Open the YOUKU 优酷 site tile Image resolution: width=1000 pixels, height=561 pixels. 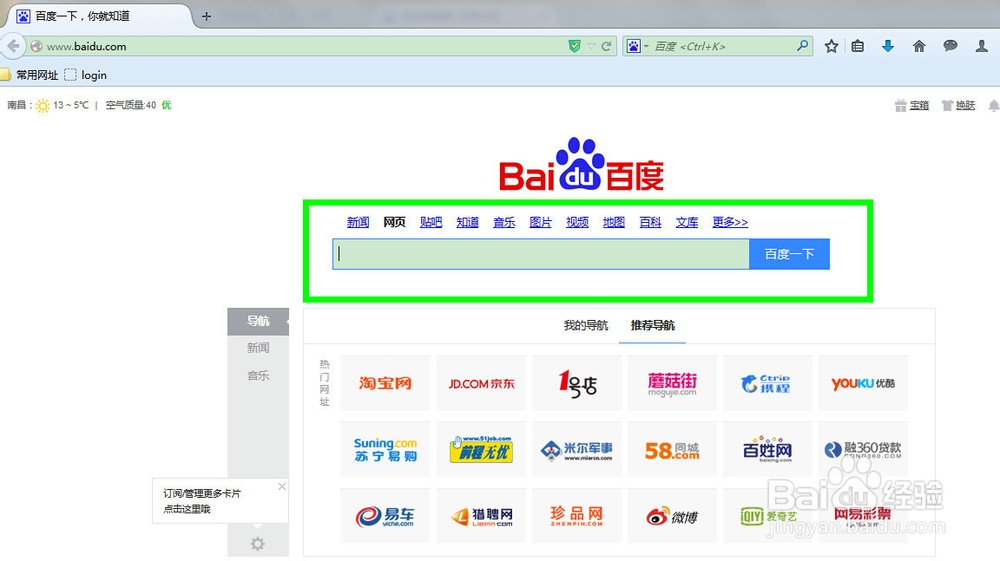click(x=863, y=383)
